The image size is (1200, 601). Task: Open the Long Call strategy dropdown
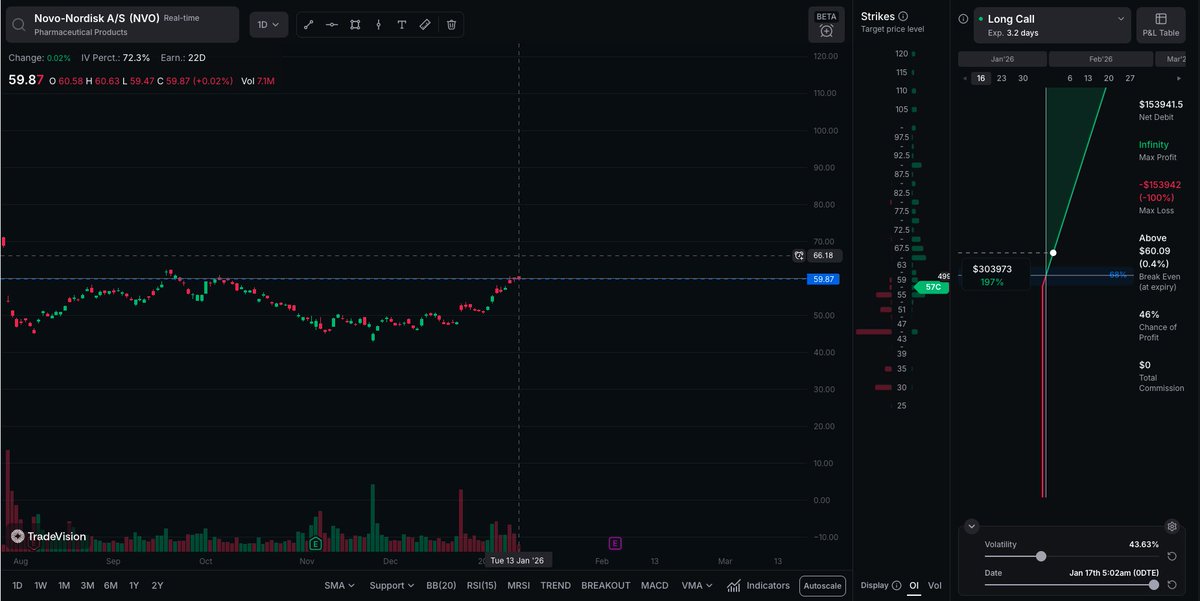(1052, 25)
